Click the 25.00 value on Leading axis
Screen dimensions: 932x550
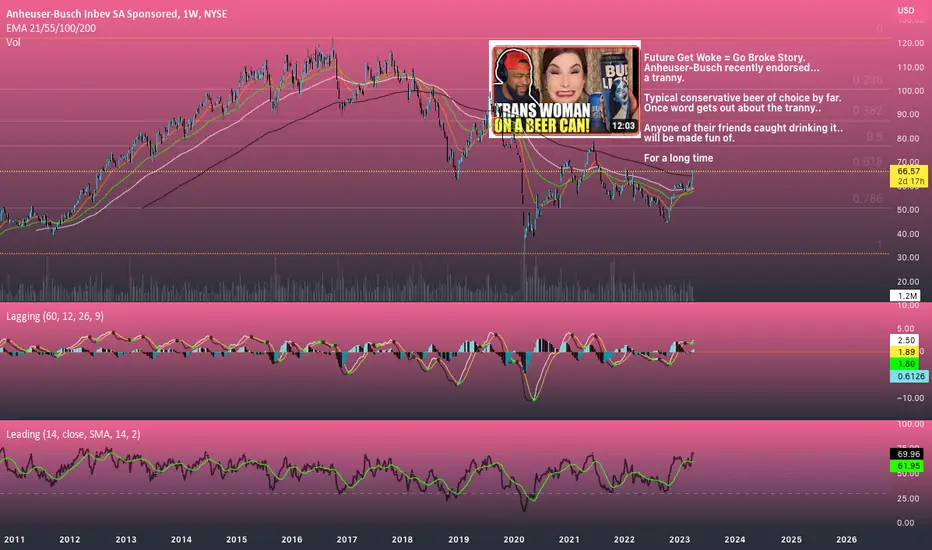pyautogui.click(x=906, y=498)
